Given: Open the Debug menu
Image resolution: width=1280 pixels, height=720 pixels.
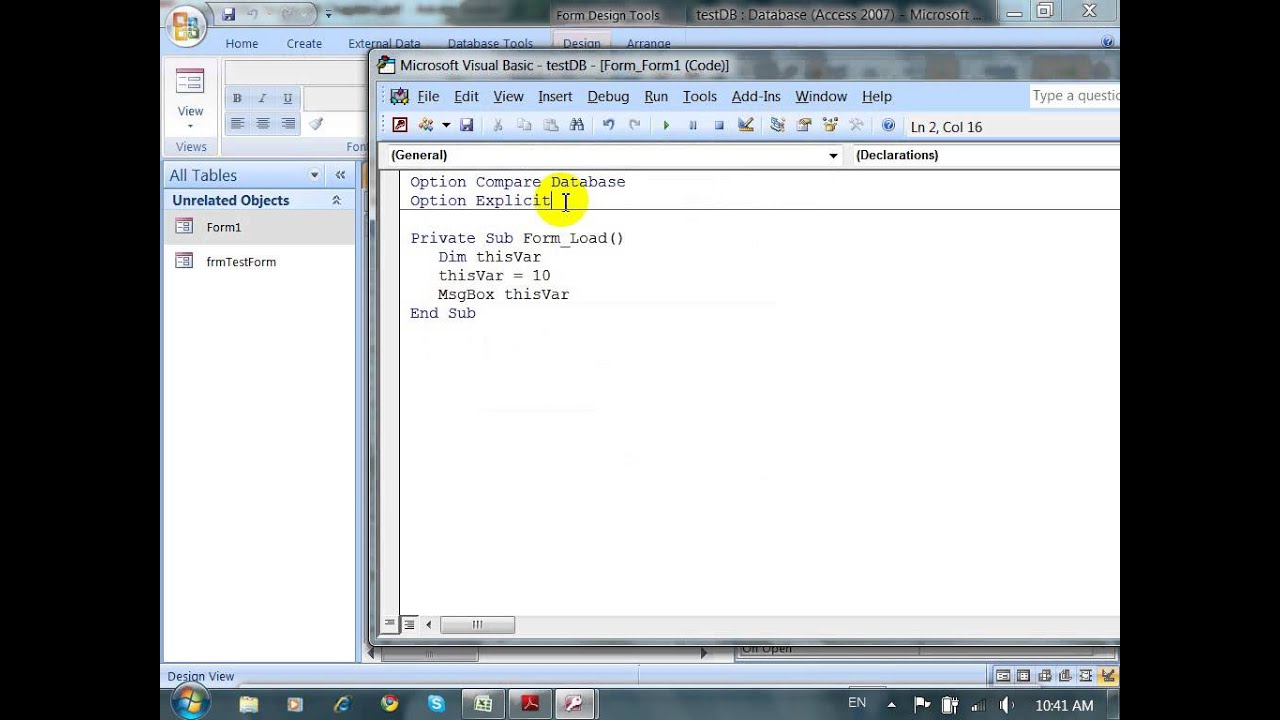Looking at the screenshot, I should coord(608,96).
